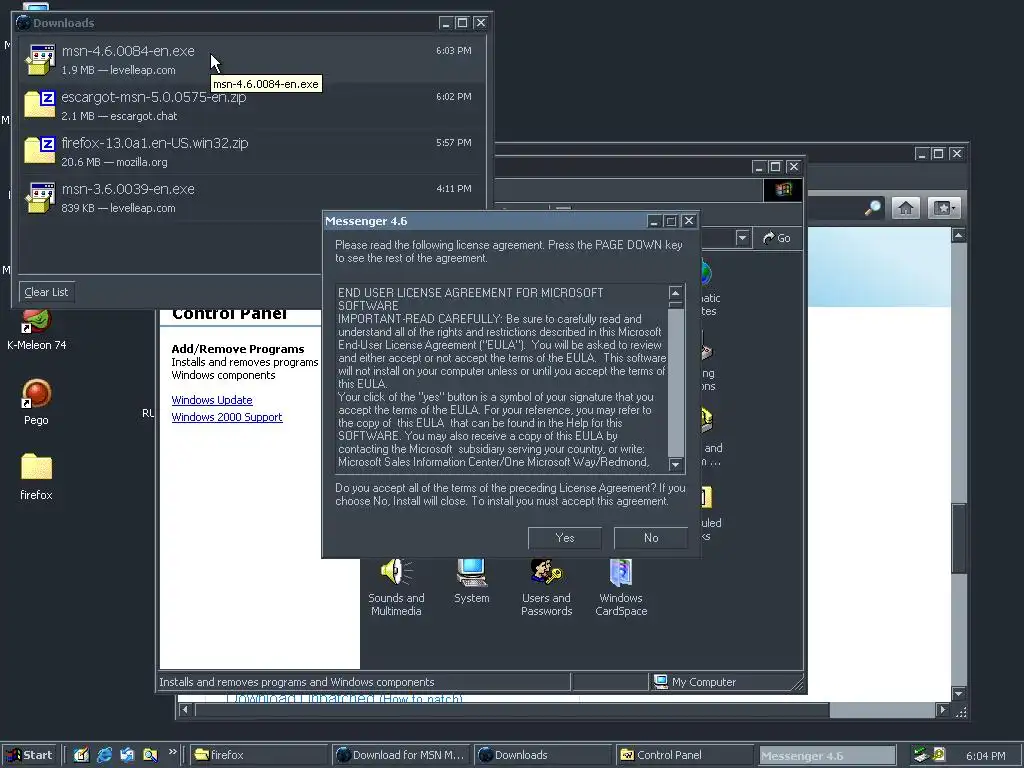Click the EULA scrollbar up arrow
The image size is (1024, 768).
676,293
